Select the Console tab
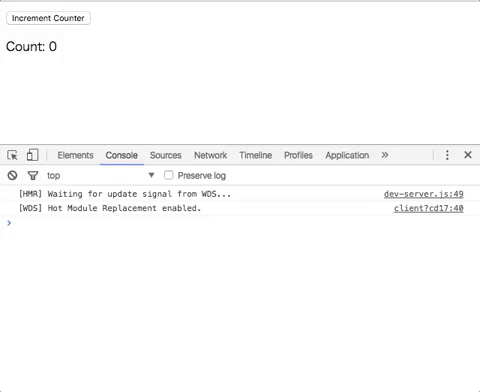The width and height of the screenshot is (480, 392). tap(122, 155)
